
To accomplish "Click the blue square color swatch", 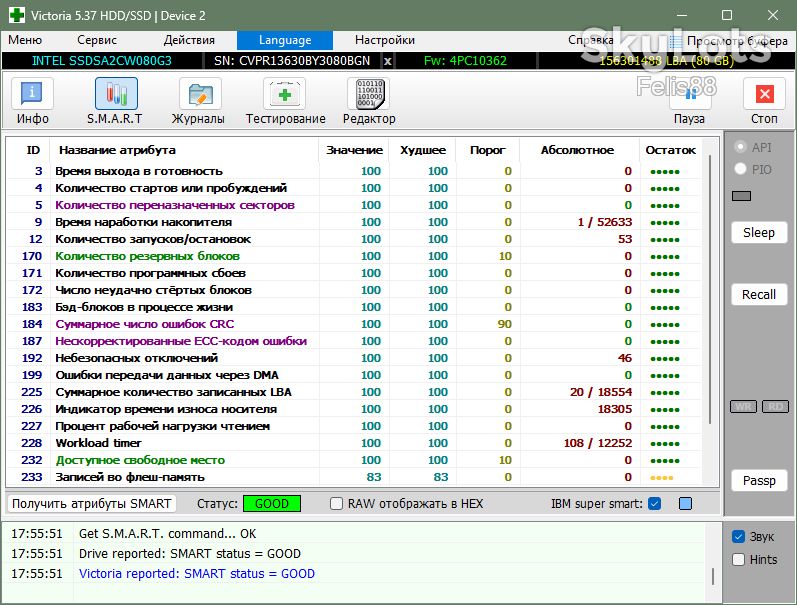I will (x=685, y=503).
